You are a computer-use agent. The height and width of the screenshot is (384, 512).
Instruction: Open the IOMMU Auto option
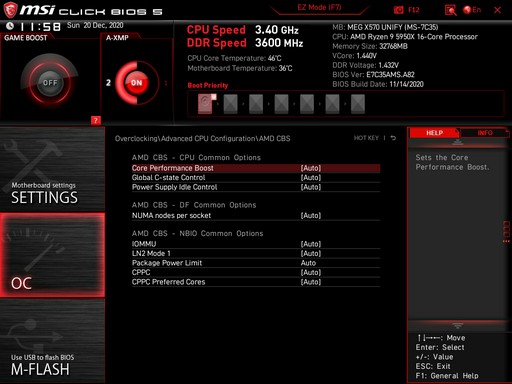point(256,244)
